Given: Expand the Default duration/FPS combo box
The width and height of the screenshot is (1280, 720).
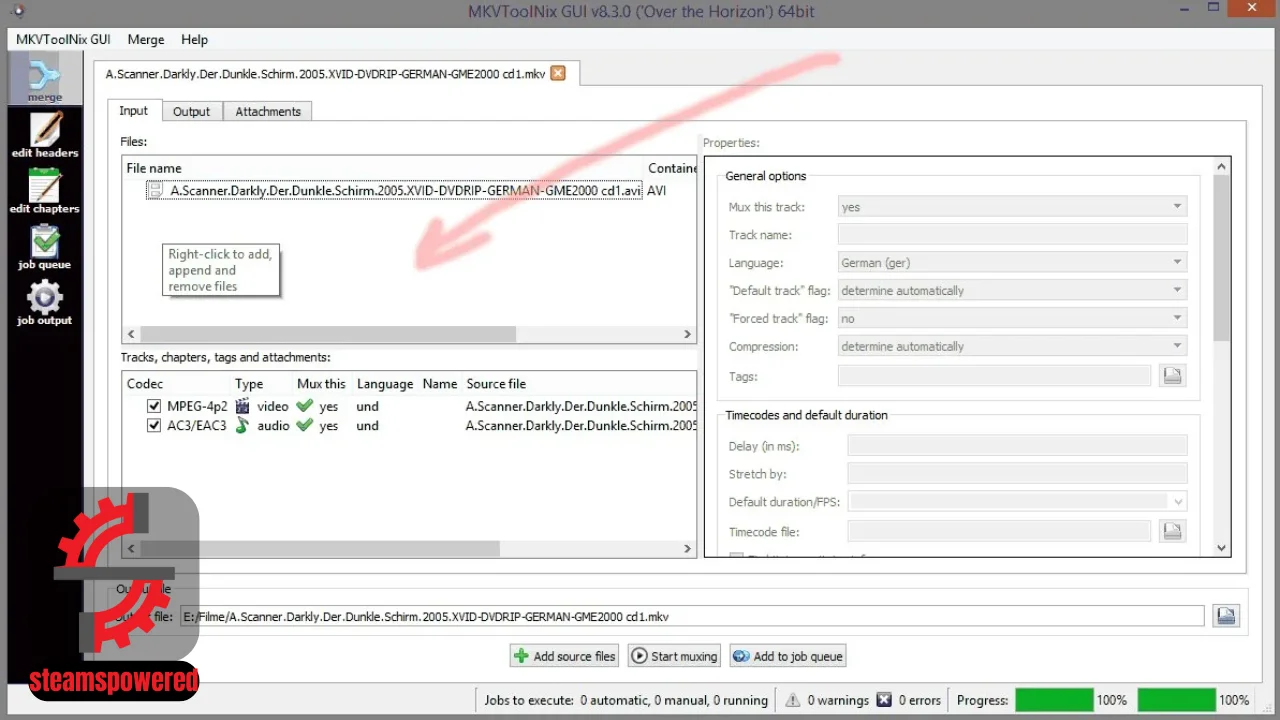Looking at the screenshot, I should 1178,502.
